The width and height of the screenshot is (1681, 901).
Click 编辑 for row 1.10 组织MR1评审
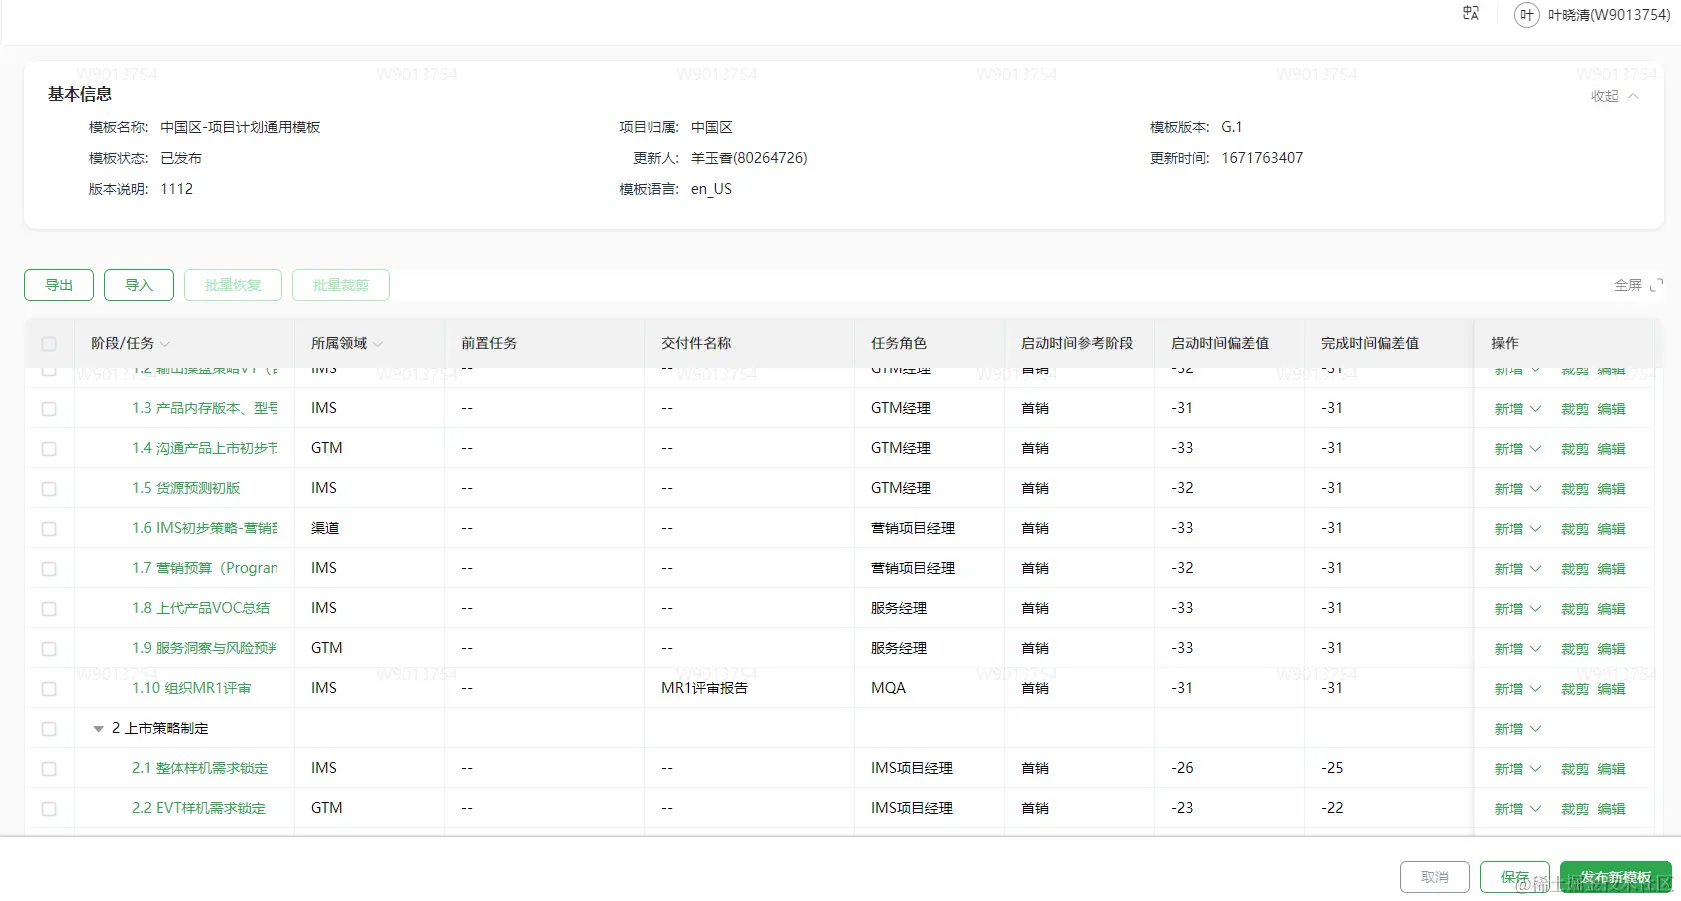coord(1611,689)
